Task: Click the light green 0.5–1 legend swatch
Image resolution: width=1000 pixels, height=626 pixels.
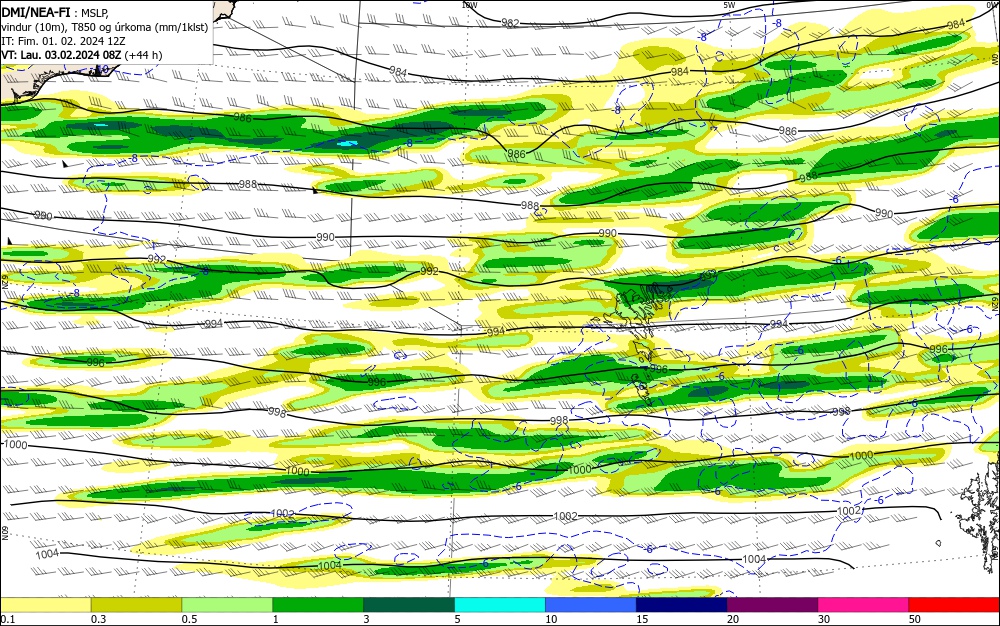Action: click(227, 605)
